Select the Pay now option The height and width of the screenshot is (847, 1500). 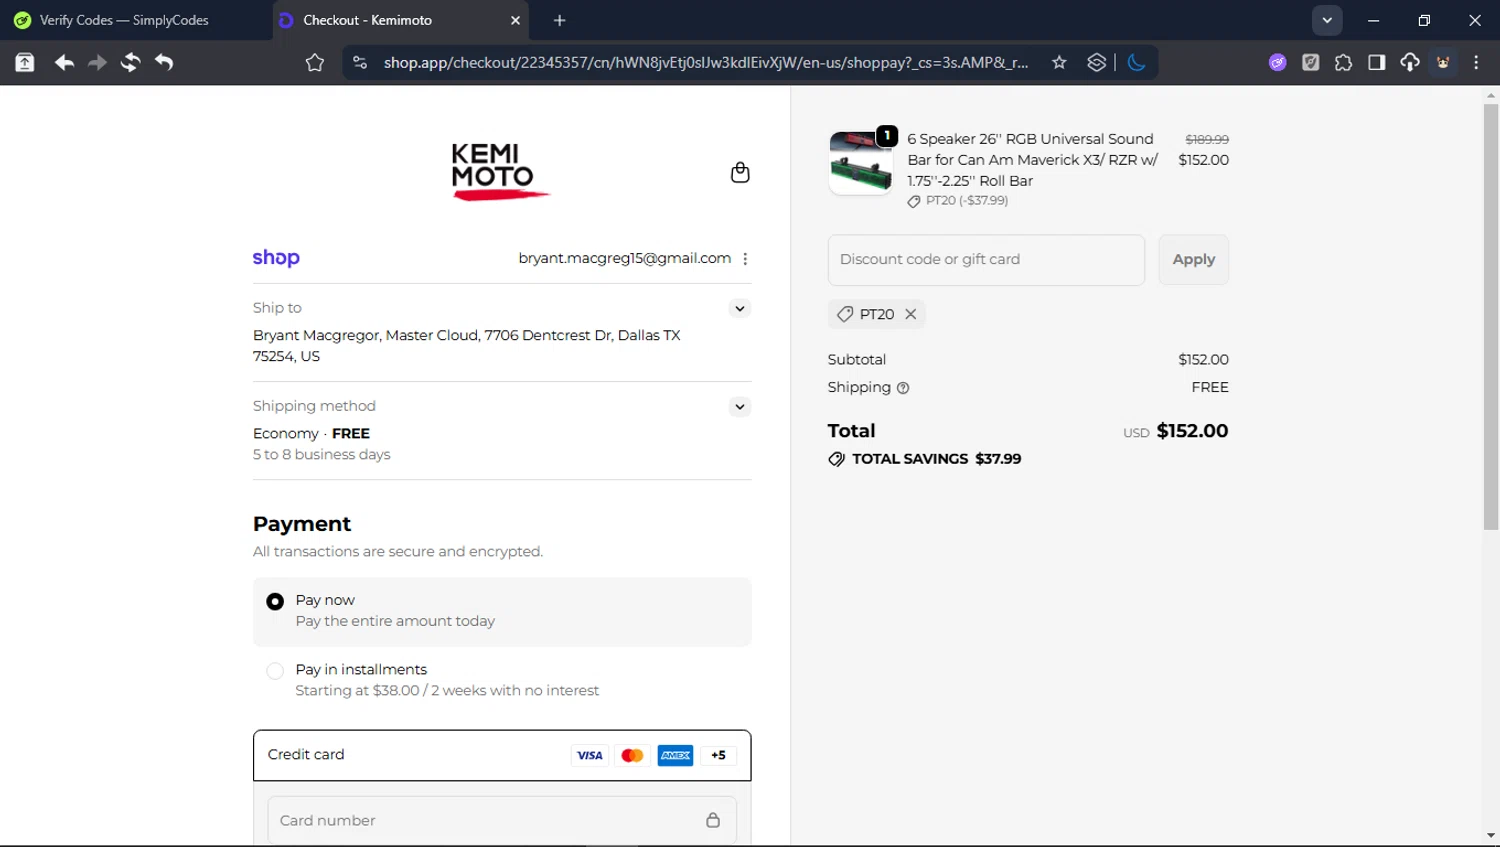(x=275, y=601)
